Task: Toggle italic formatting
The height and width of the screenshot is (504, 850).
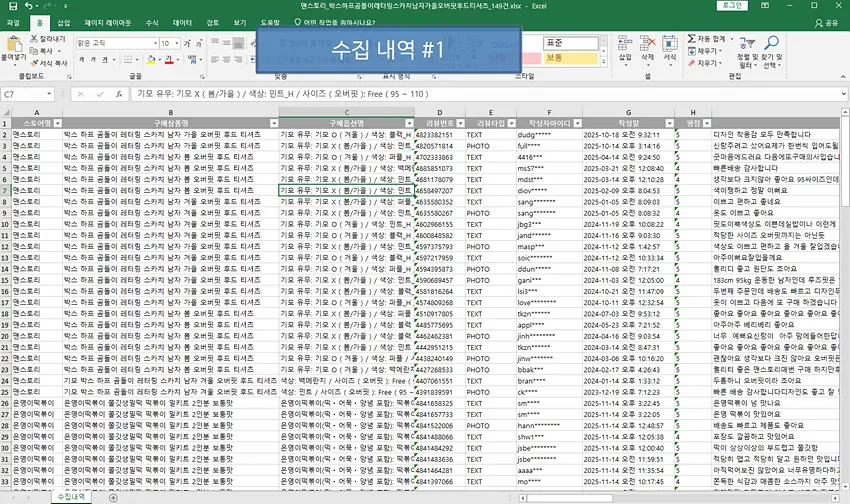Action: pyautogui.click(x=93, y=59)
